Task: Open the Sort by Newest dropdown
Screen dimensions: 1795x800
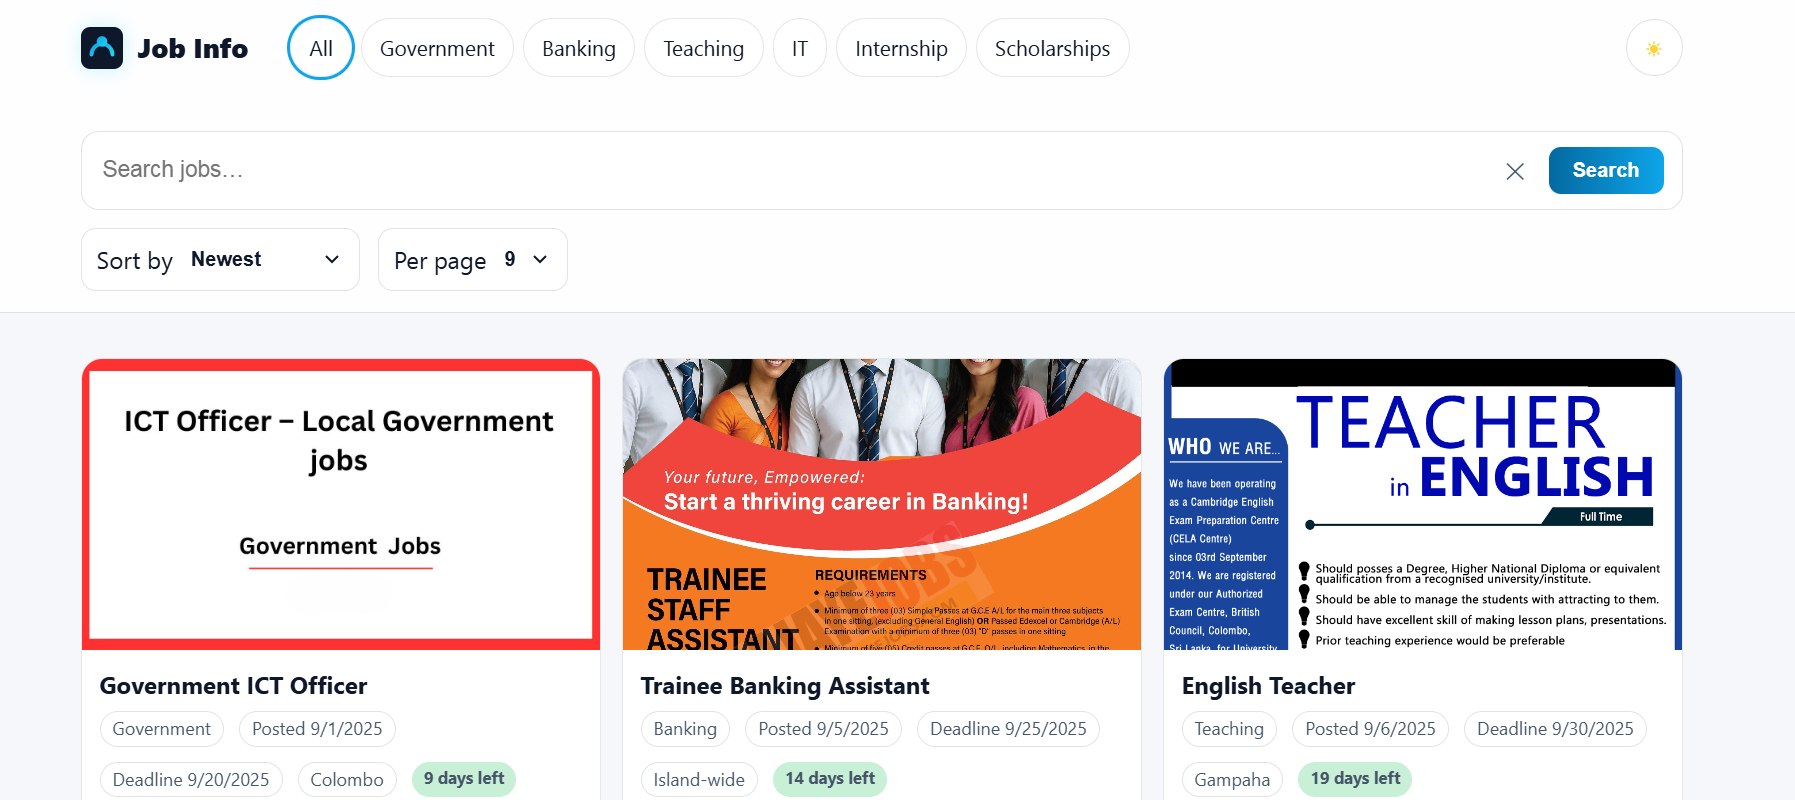Action: point(220,260)
